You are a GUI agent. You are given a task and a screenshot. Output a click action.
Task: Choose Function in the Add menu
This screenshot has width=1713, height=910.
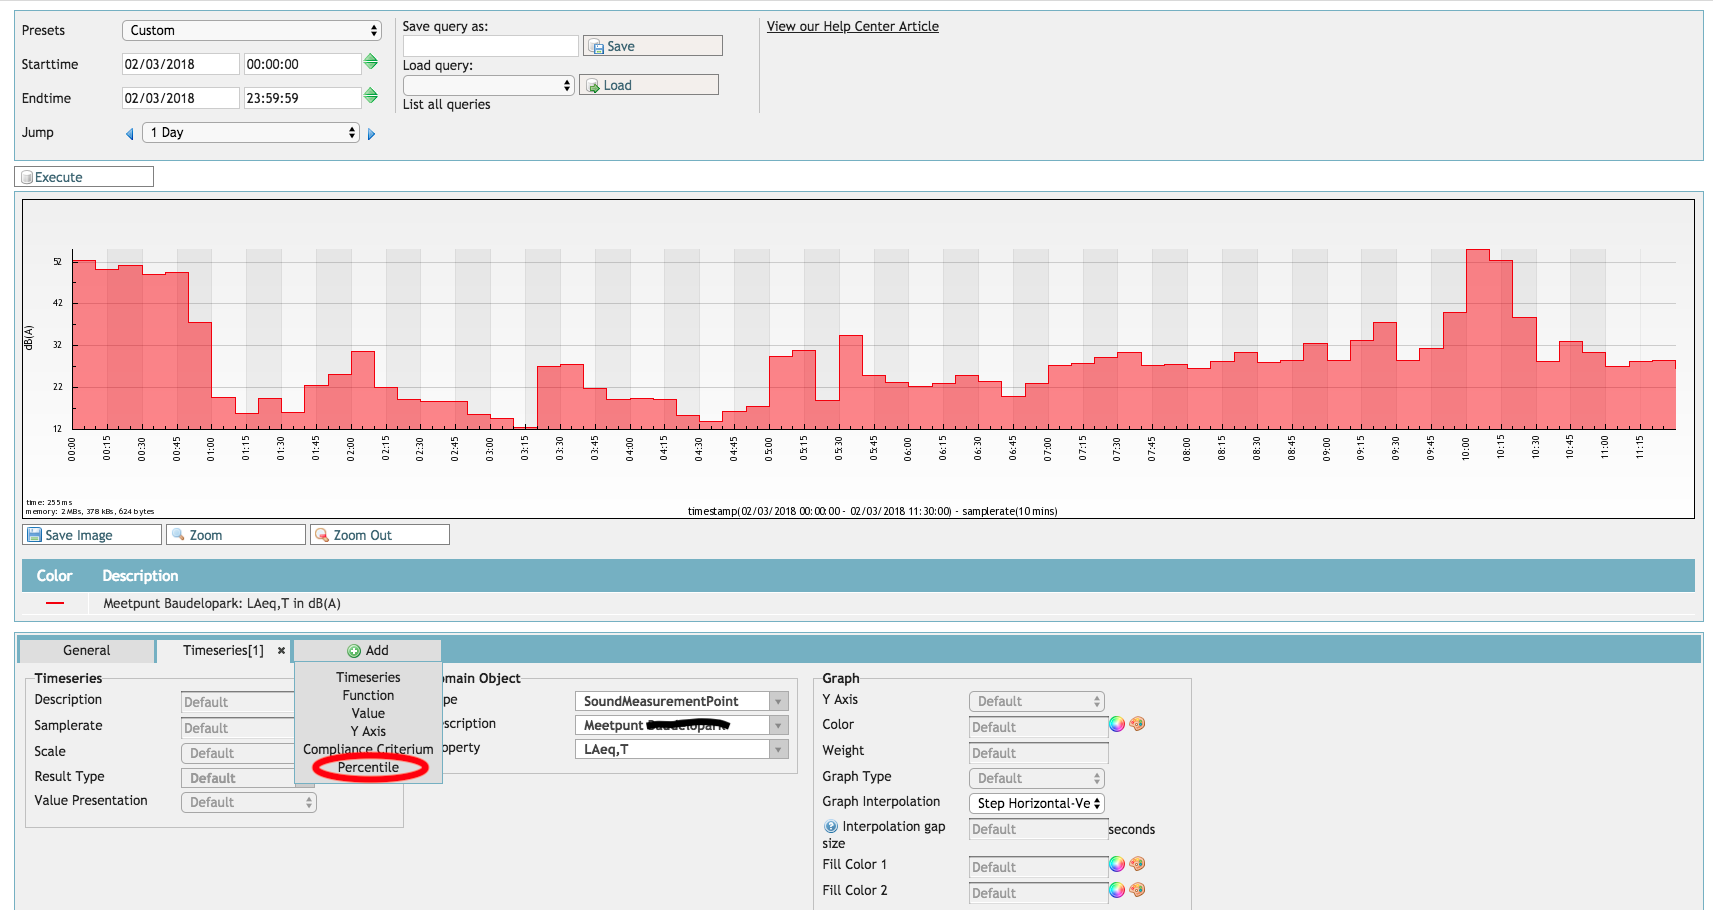point(368,696)
